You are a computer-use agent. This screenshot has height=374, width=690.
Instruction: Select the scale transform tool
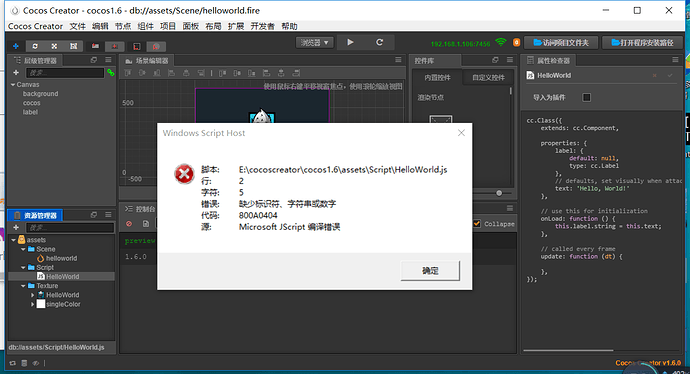tap(54, 46)
